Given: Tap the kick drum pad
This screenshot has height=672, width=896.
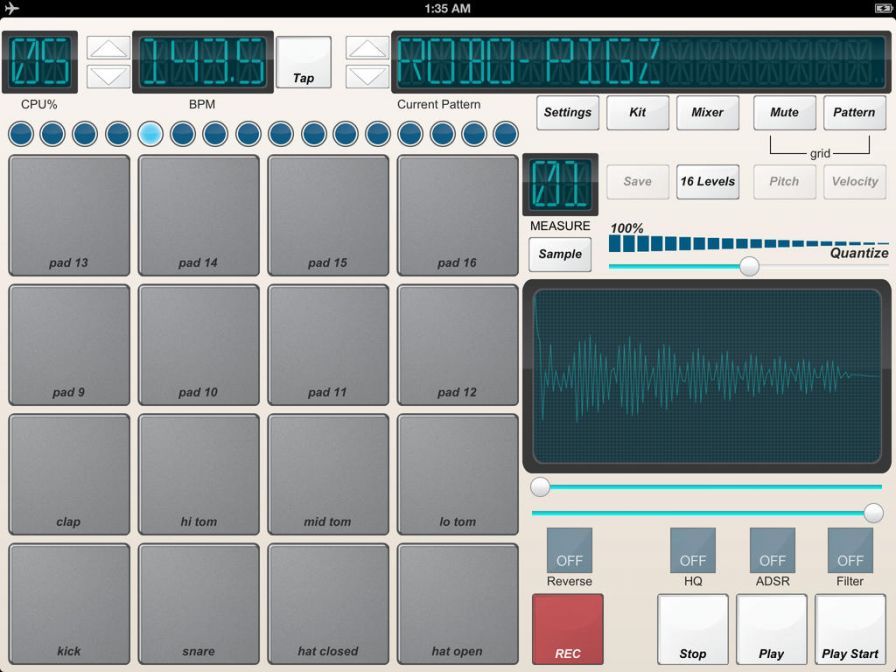Looking at the screenshot, I should point(69,603).
